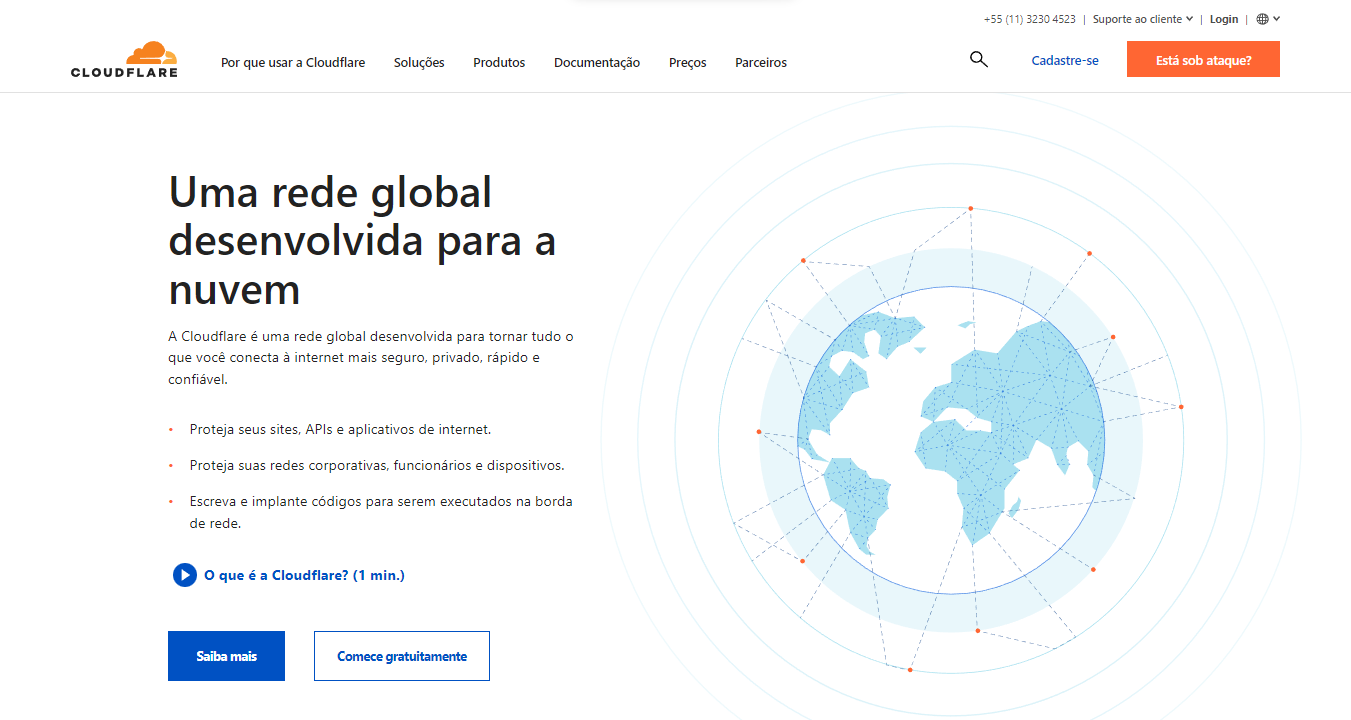Open the Preços page
The width and height of the screenshot is (1351, 720).
(x=687, y=62)
